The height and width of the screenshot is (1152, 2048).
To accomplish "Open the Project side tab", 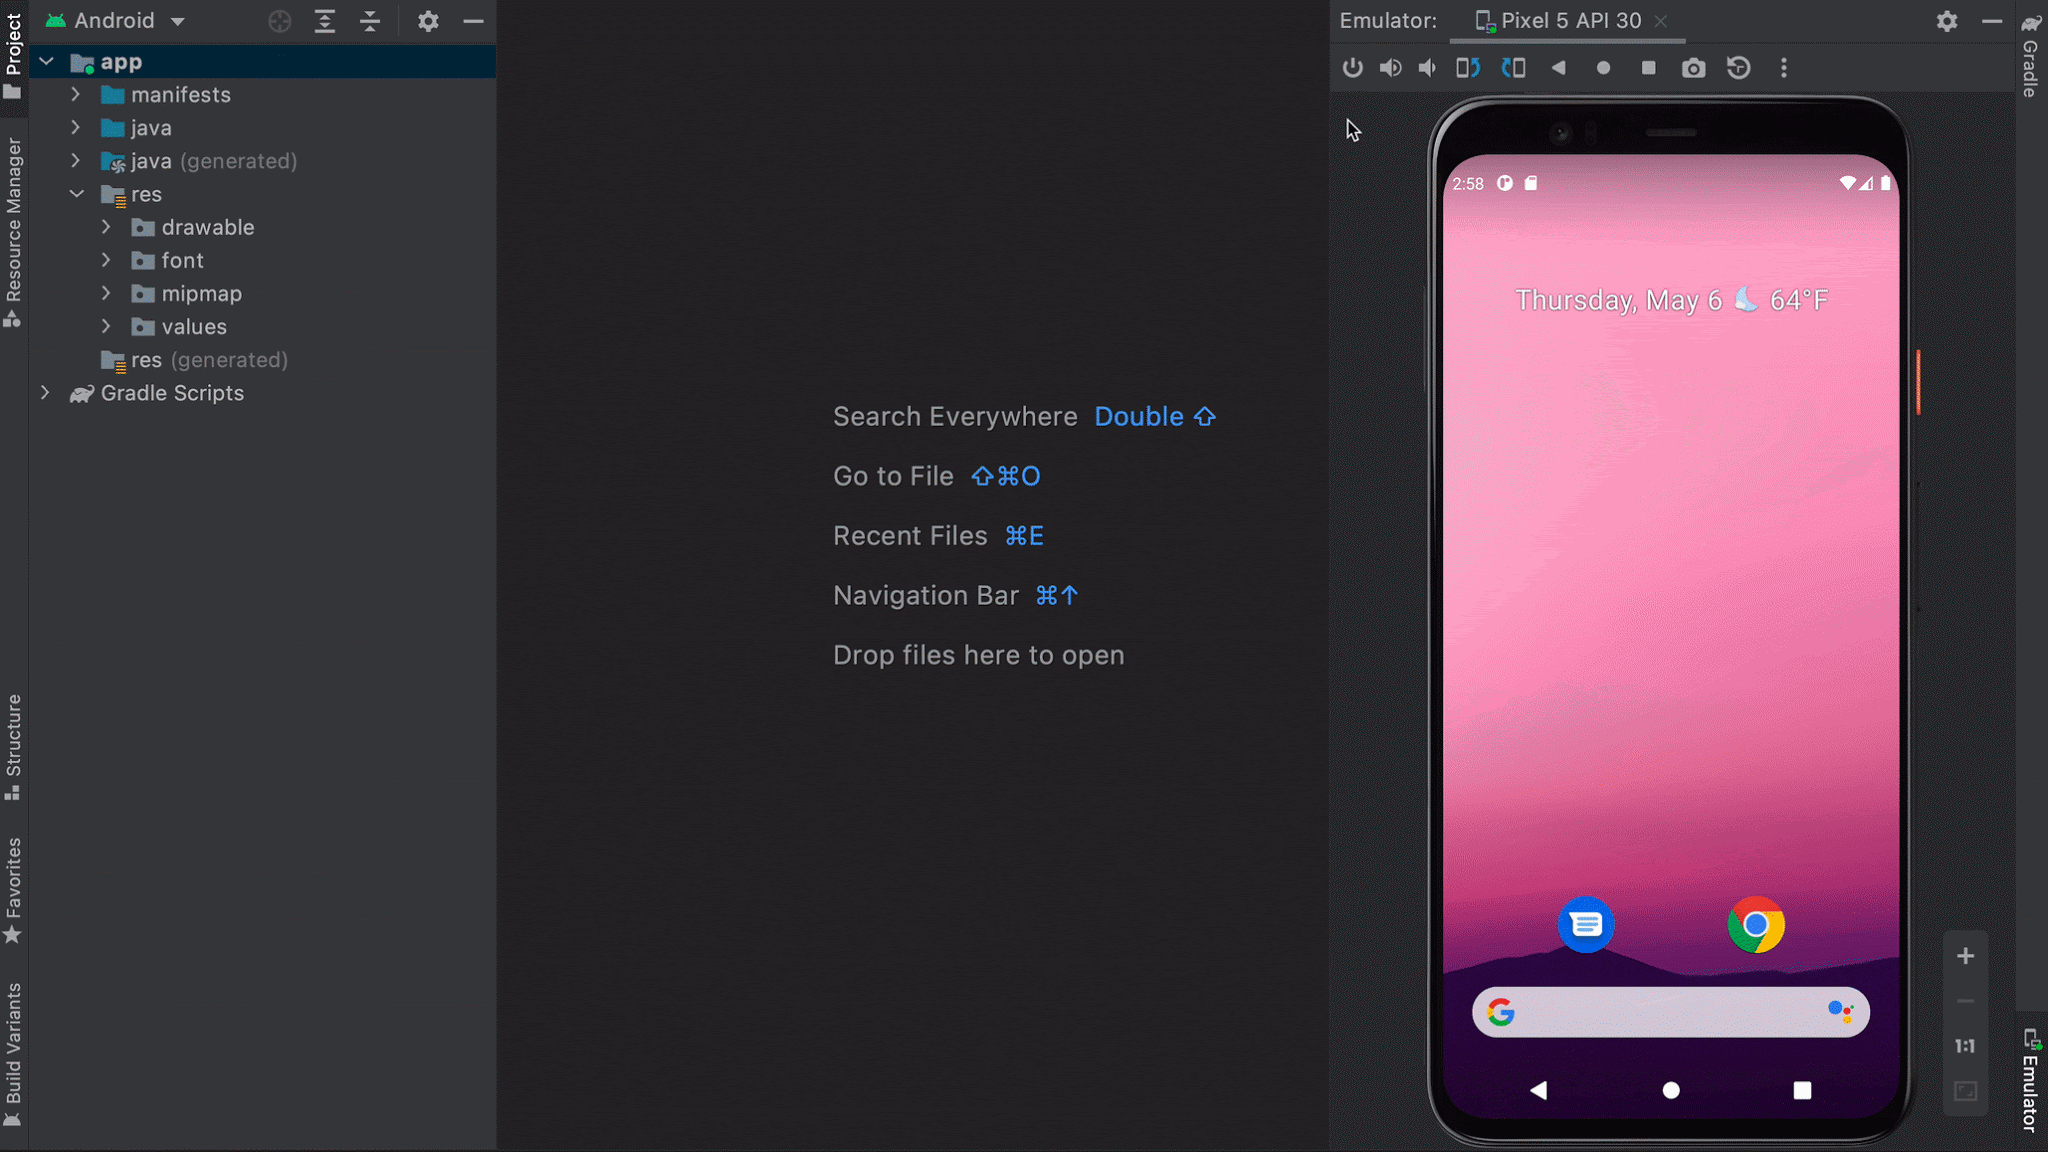I will tap(13, 56).
